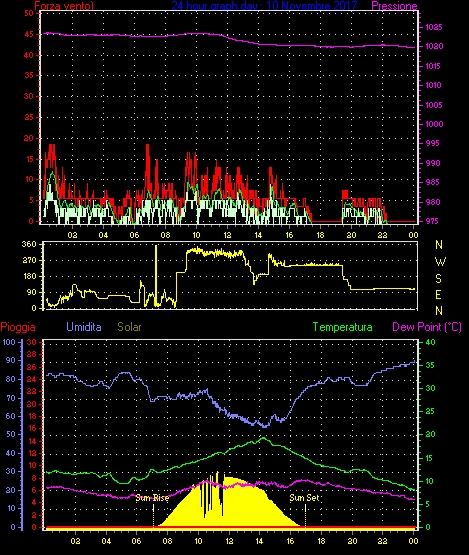
Task: Click the 100 humidity scale value
Action: click(x=9, y=342)
